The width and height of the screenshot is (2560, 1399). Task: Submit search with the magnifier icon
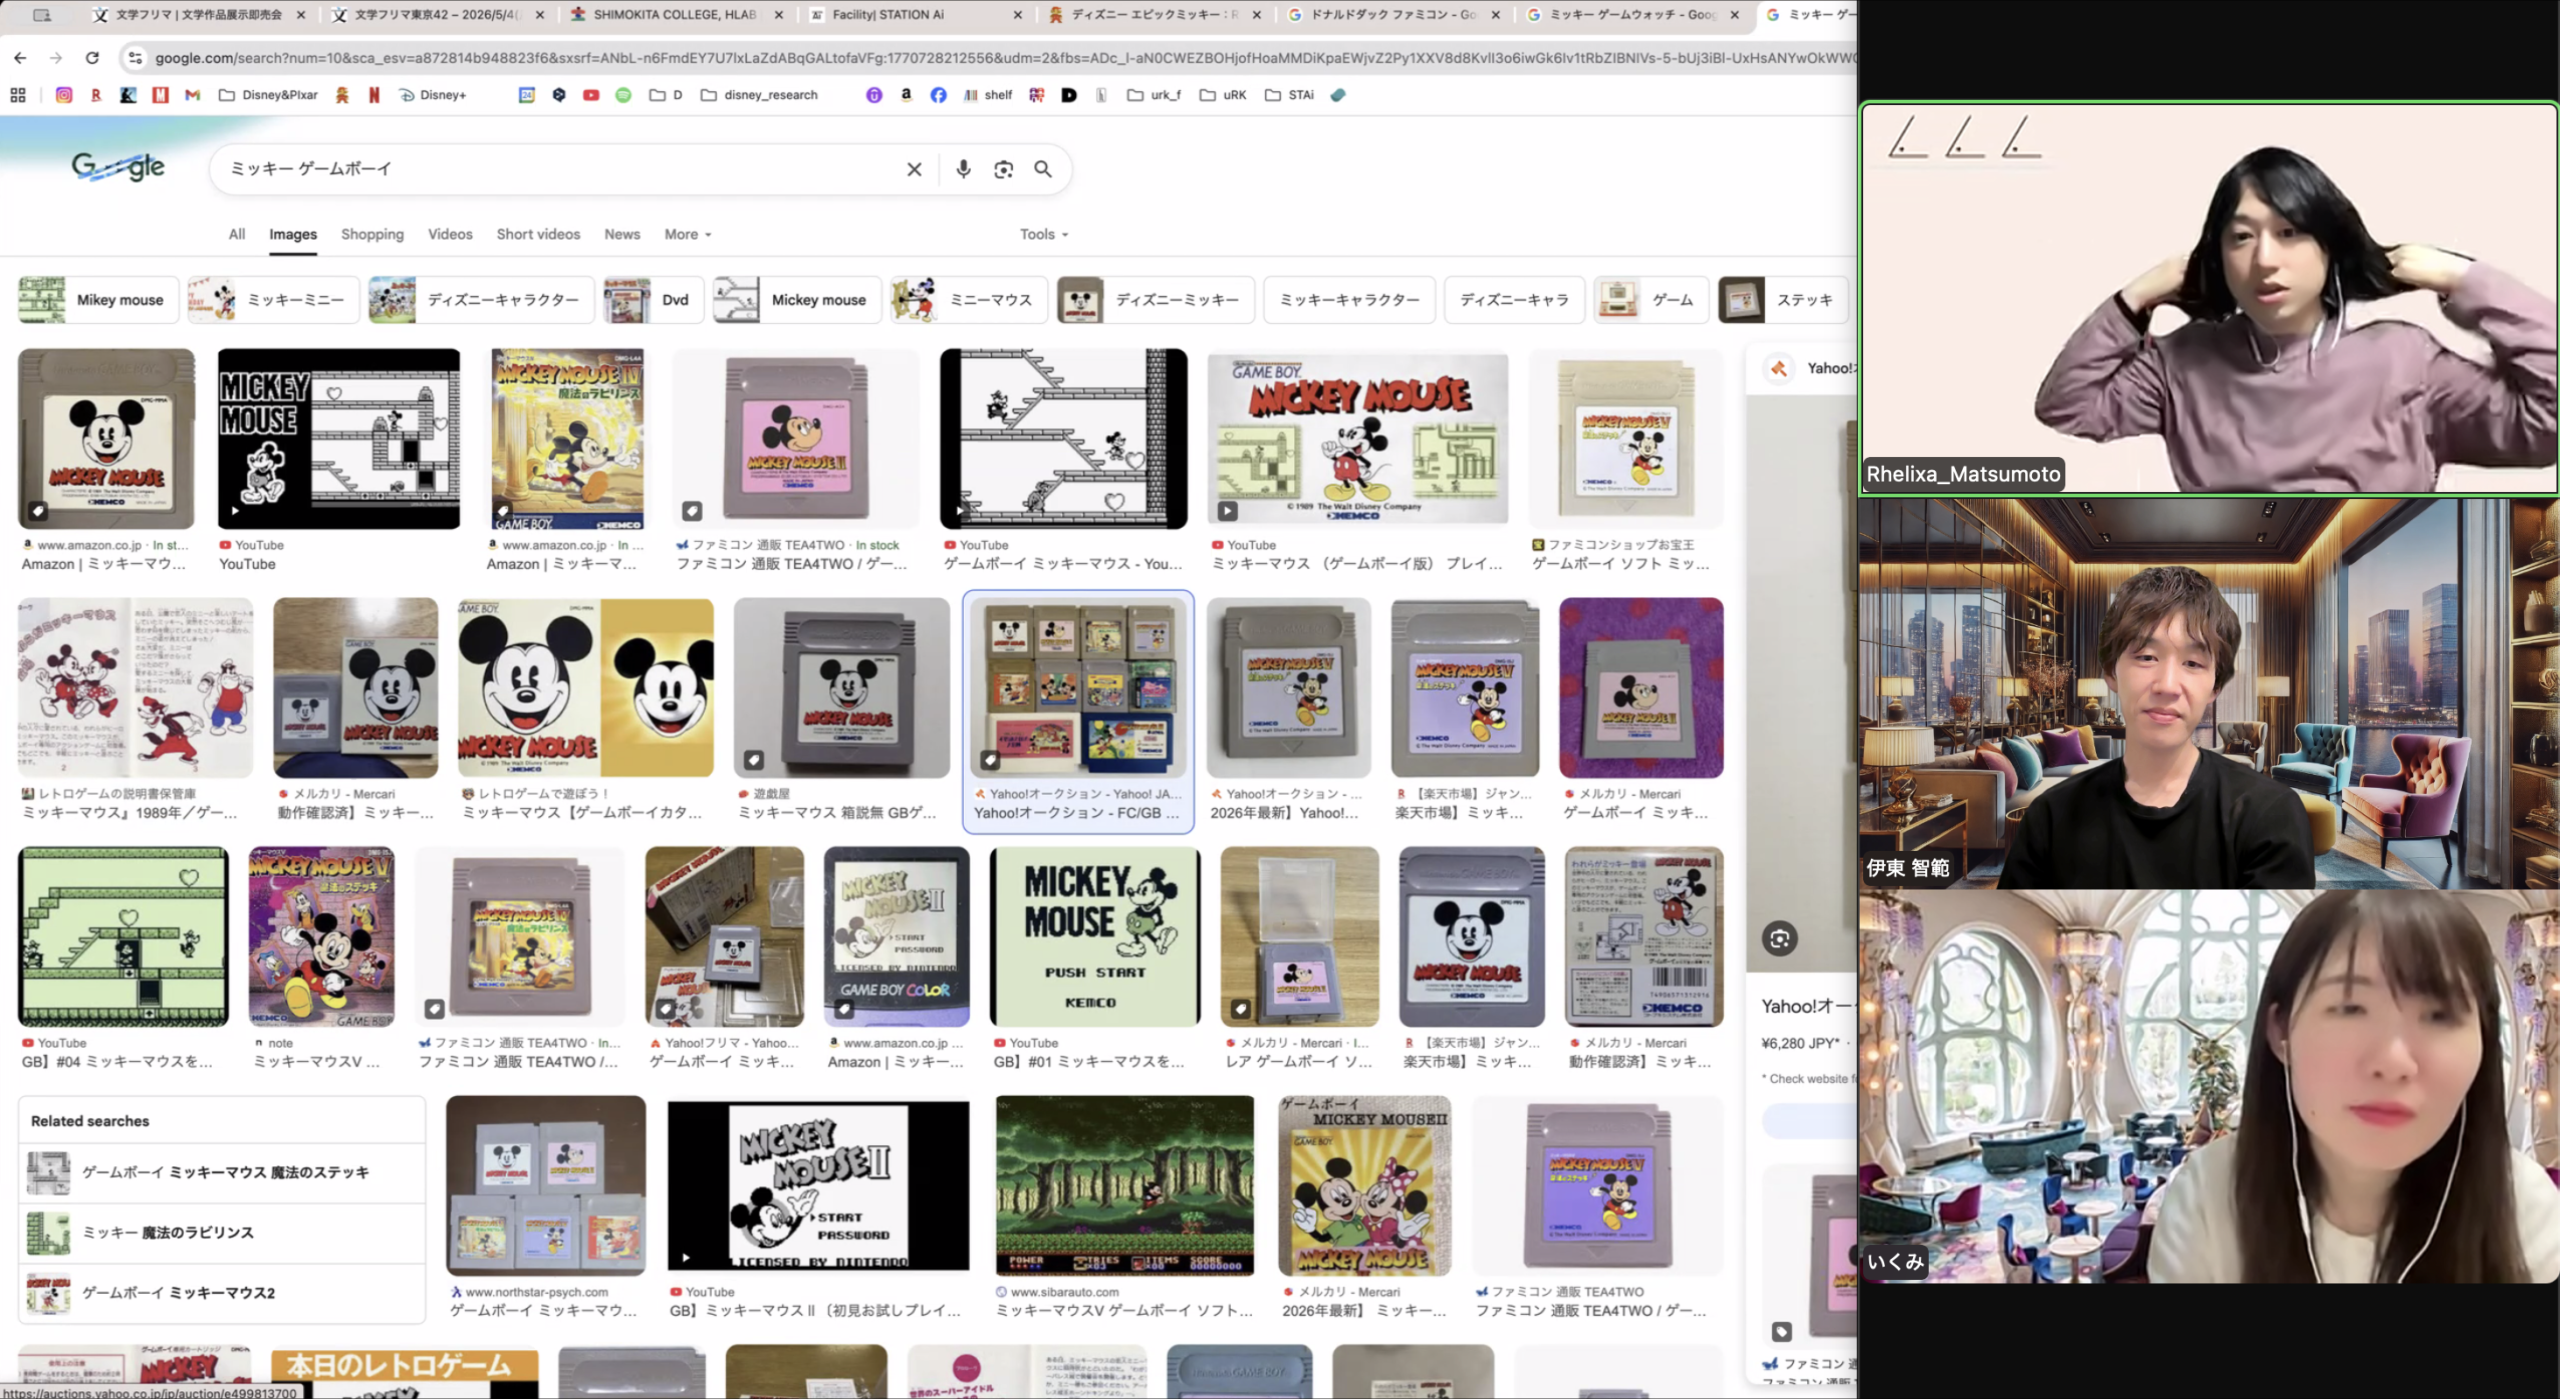click(x=1043, y=169)
